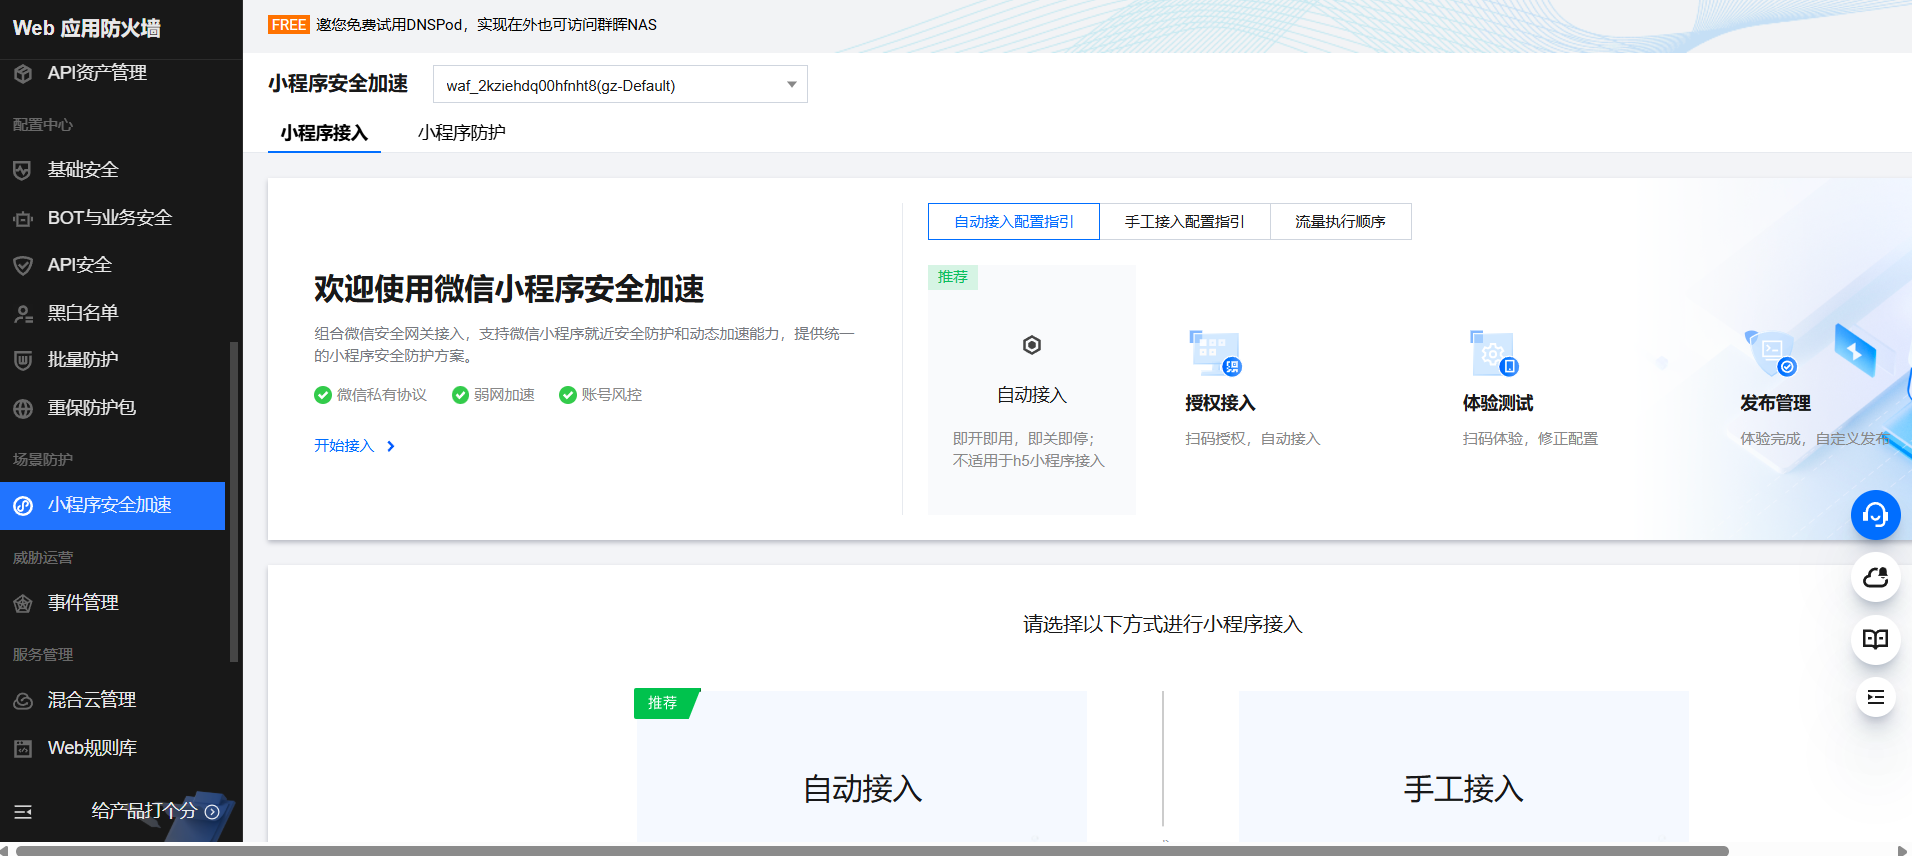Click the 批量防护 icon in sidebar
Image resolution: width=1912 pixels, height=856 pixels.
tap(23, 360)
